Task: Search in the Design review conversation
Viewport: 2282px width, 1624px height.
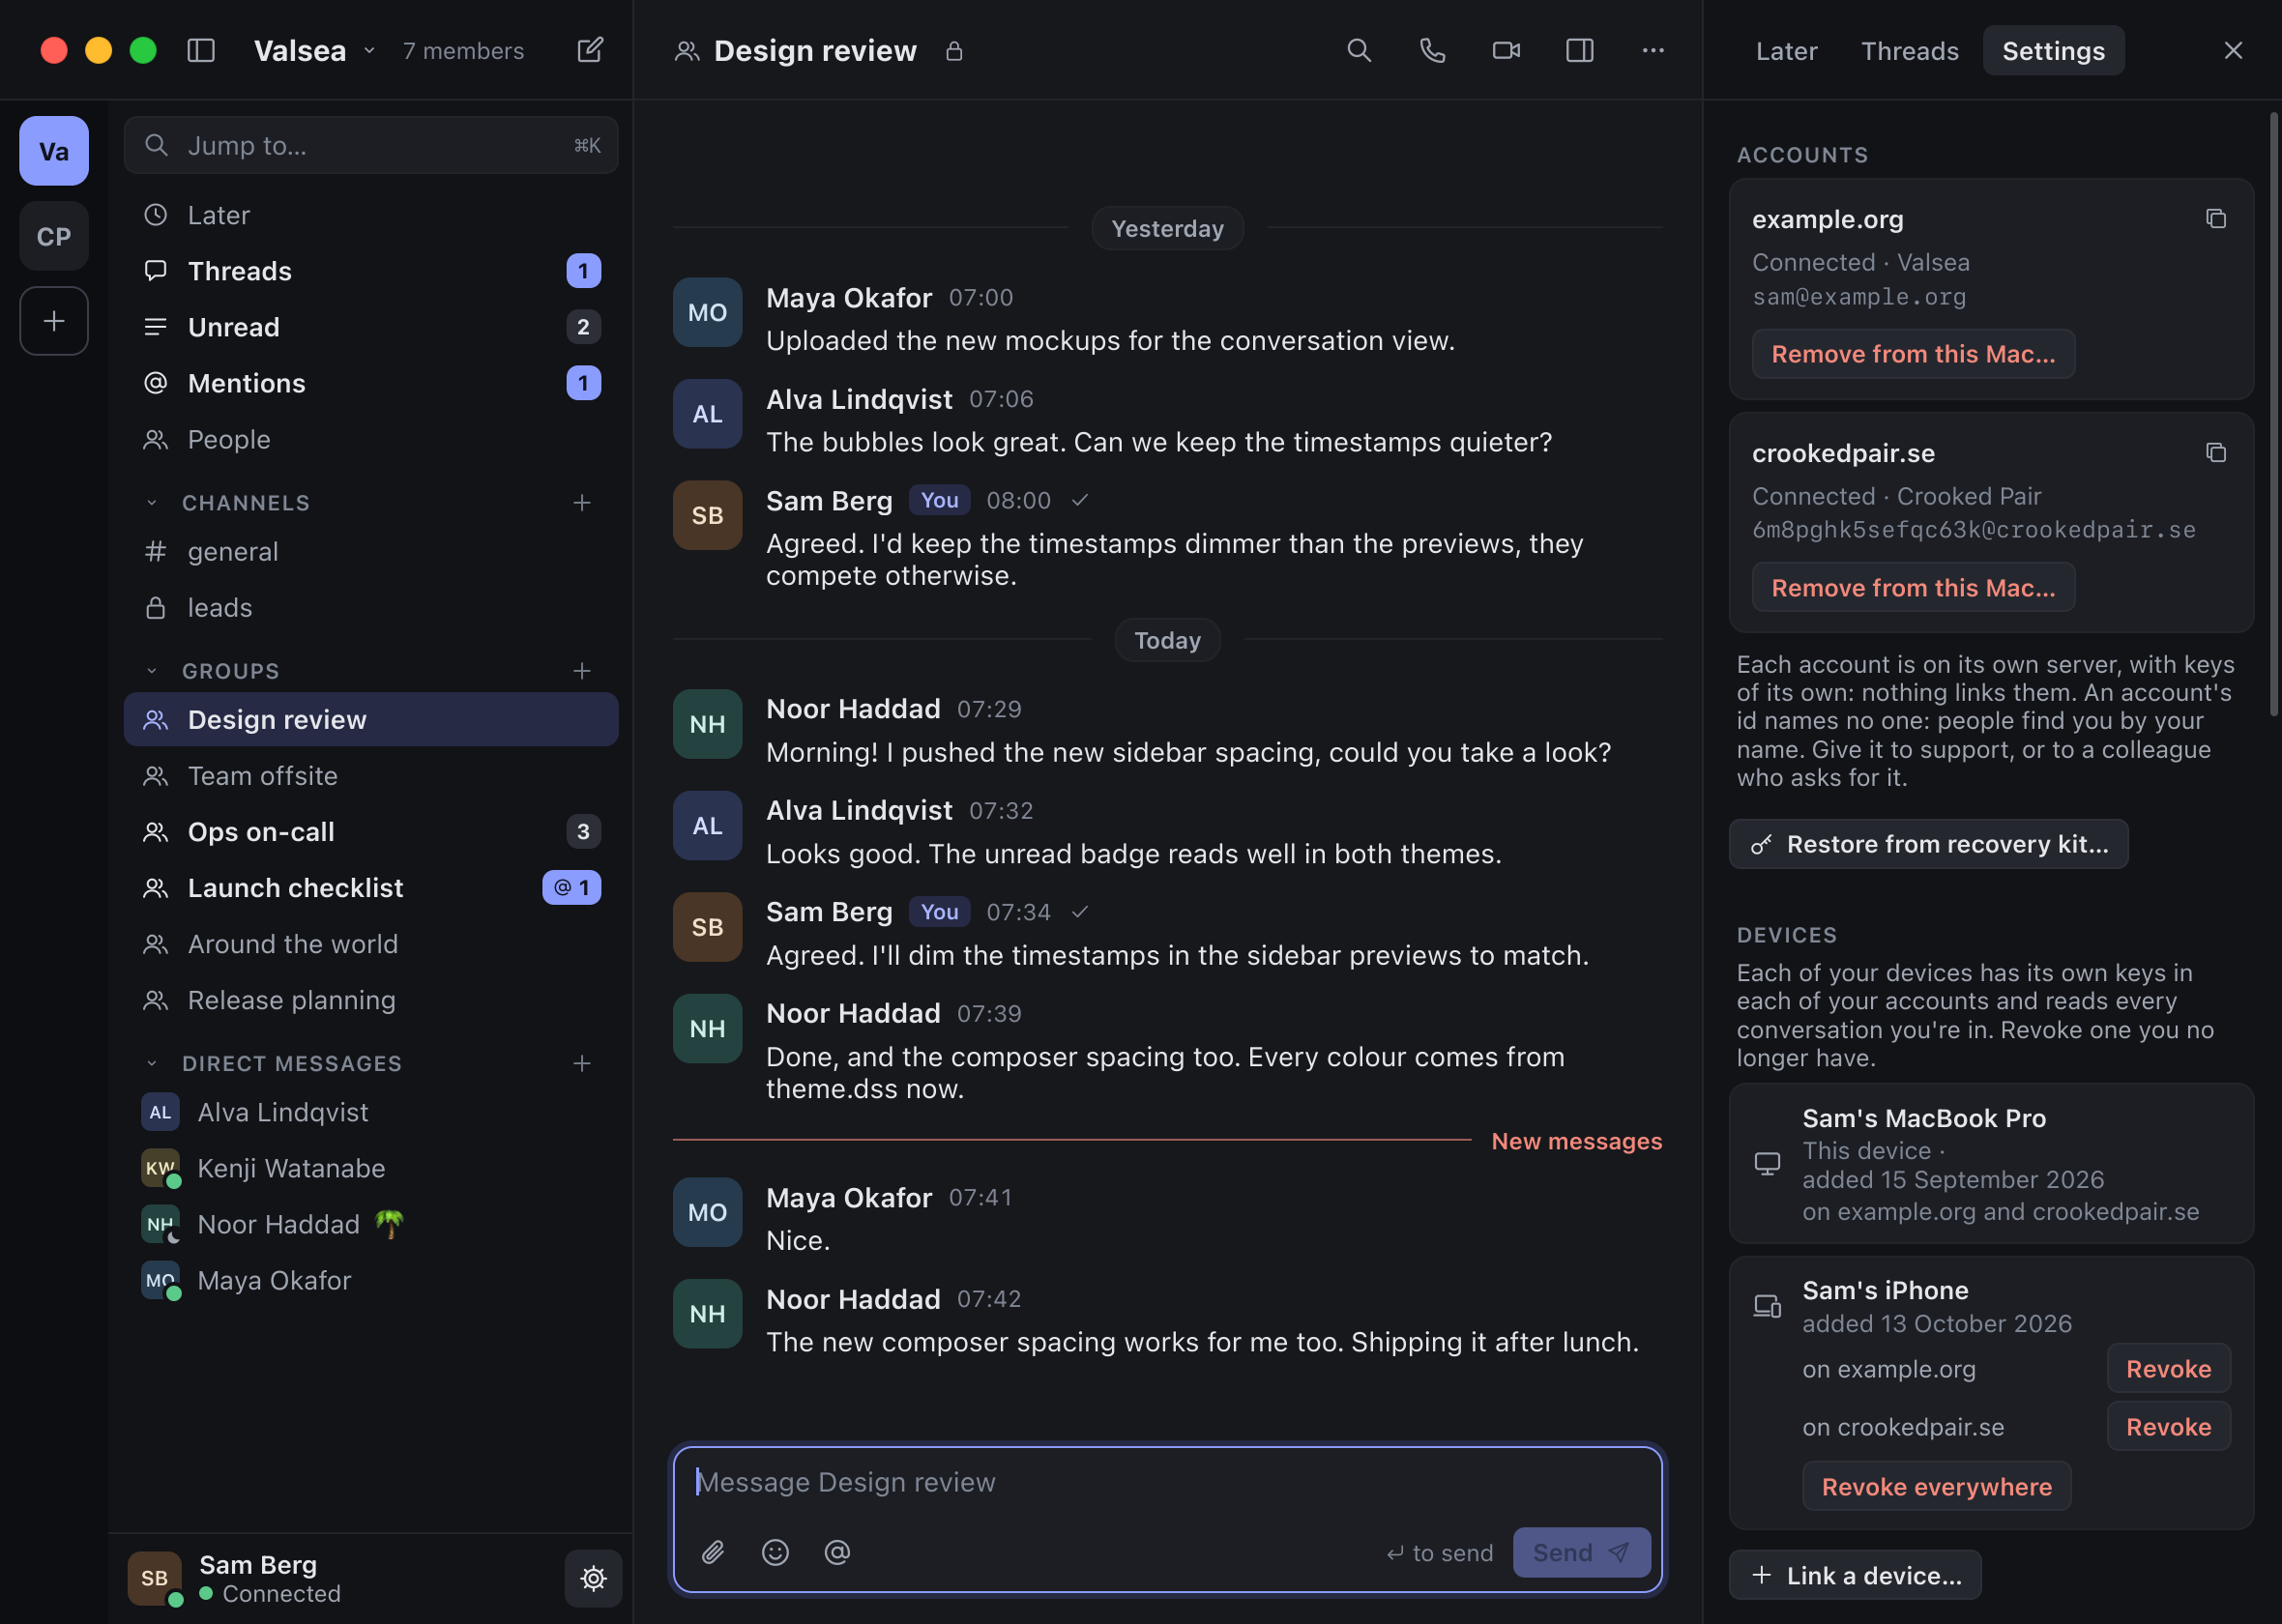Action: click(1358, 50)
